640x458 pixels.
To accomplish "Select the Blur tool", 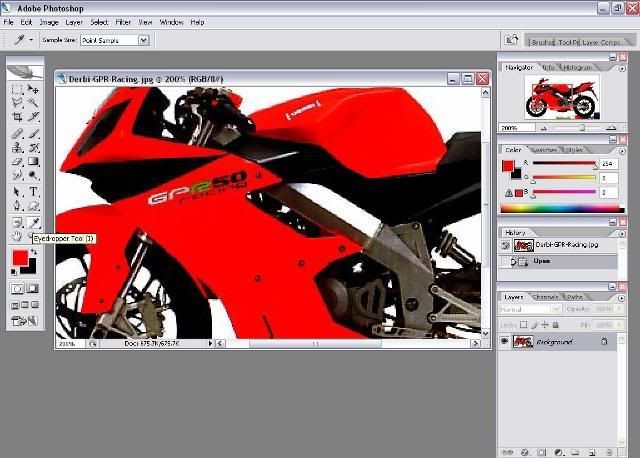I will (x=17, y=176).
